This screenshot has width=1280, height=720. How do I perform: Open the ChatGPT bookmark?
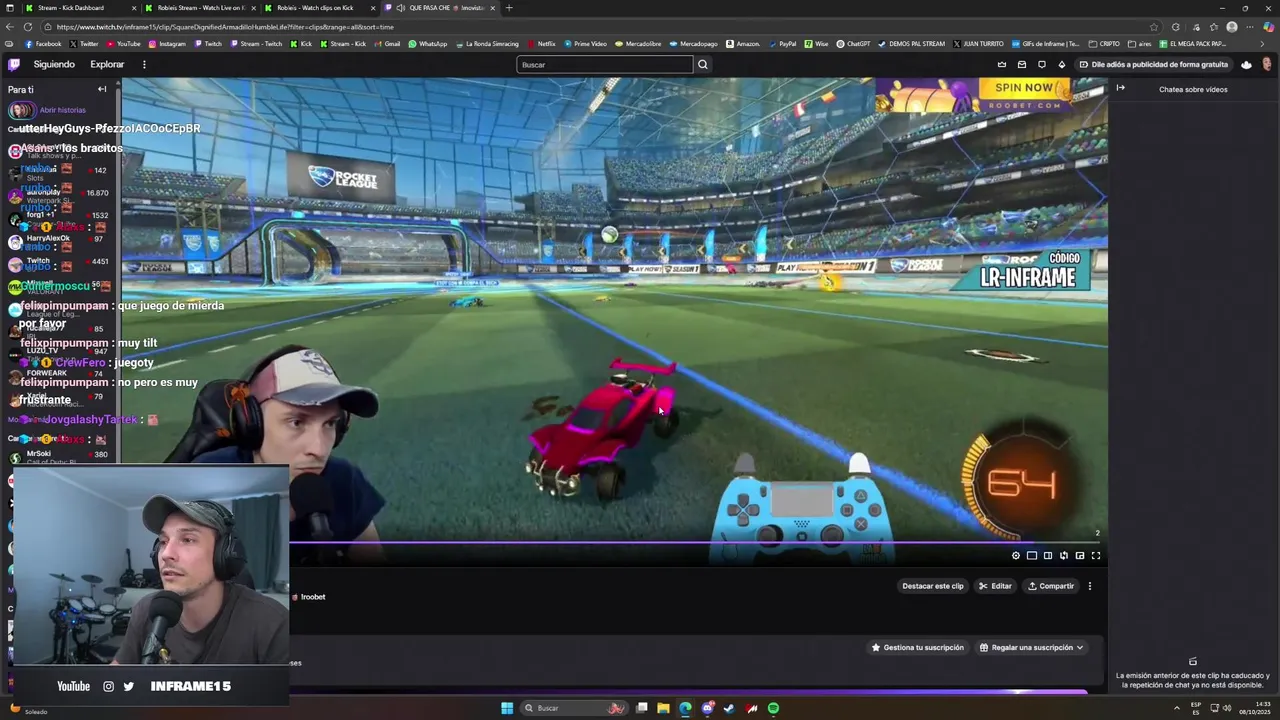pos(853,44)
